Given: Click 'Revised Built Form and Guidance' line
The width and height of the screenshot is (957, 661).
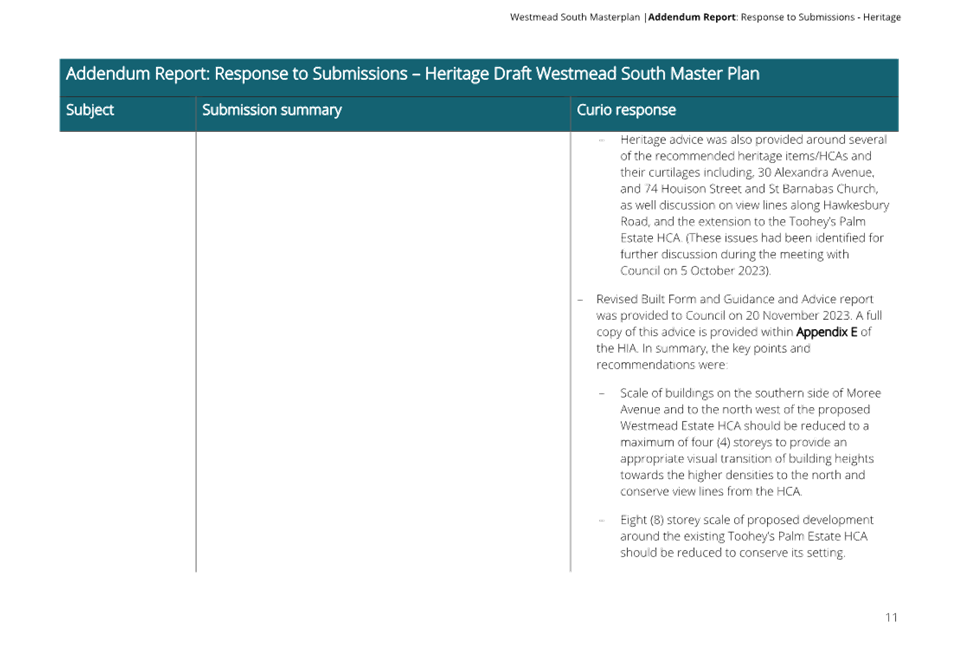Looking at the screenshot, I should coord(735,299).
